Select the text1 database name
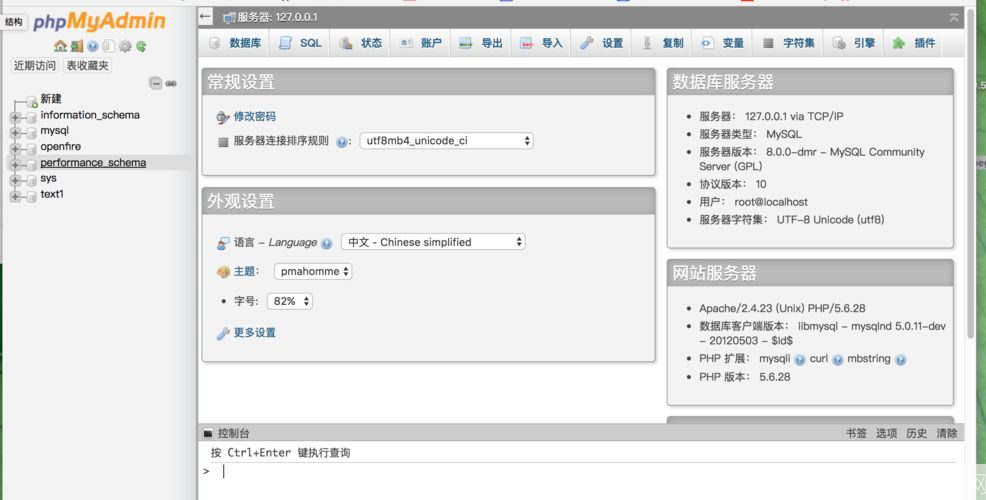This screenshot has width=986, height=500. (x=52, y=194)
